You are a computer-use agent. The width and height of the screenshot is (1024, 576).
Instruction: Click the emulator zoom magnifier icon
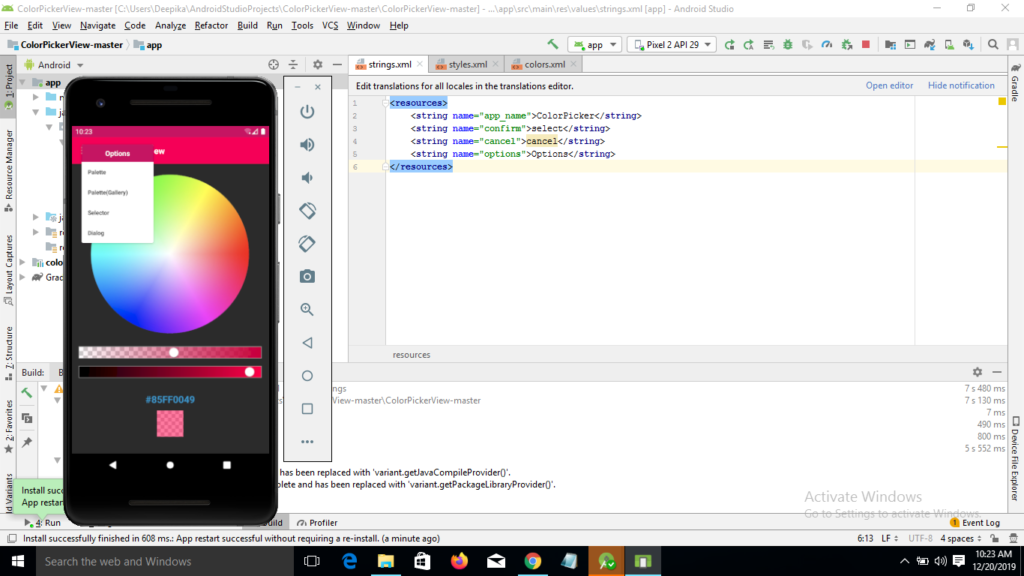pos(307,310)
